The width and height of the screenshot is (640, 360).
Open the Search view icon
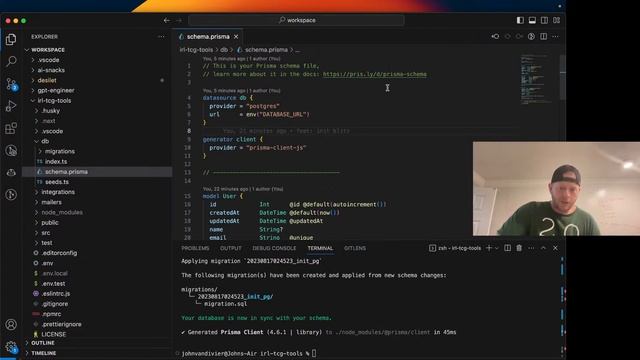pos(11,62)
